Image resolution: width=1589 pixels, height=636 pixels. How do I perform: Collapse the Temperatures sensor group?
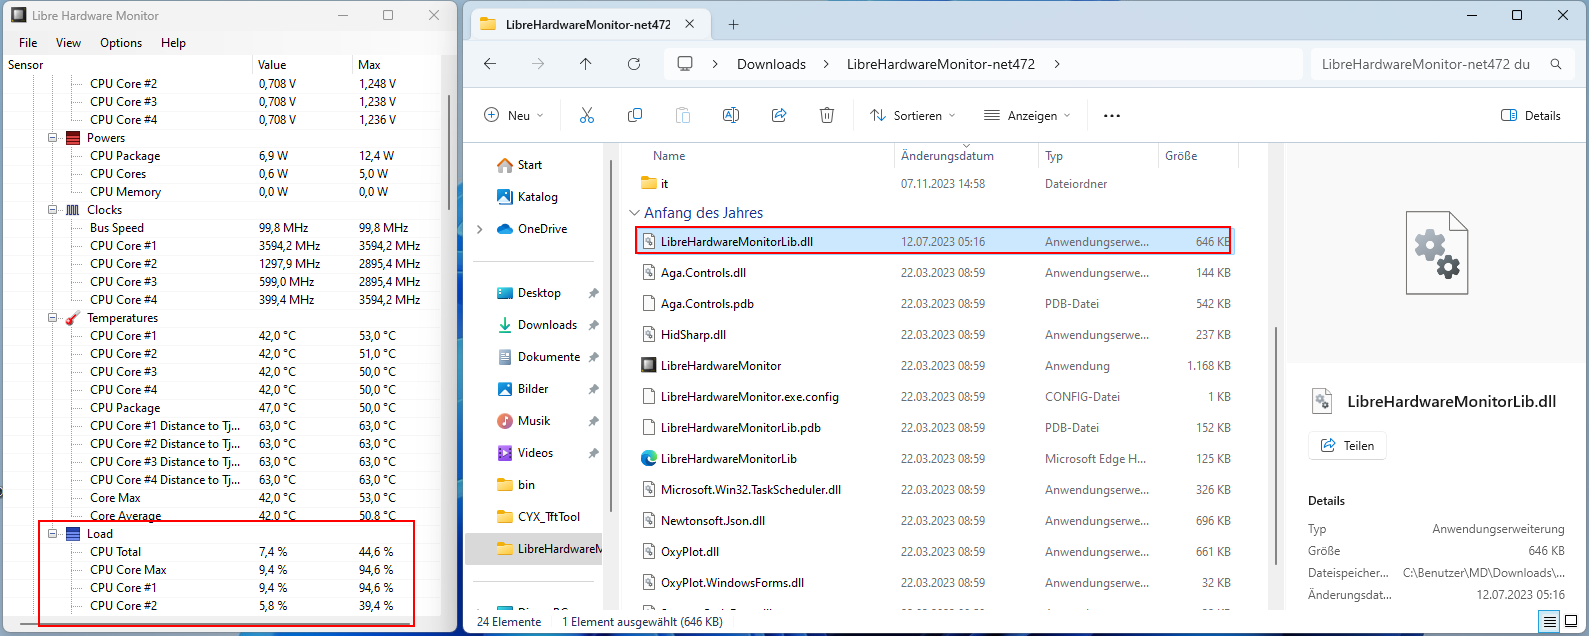point(53,318)
